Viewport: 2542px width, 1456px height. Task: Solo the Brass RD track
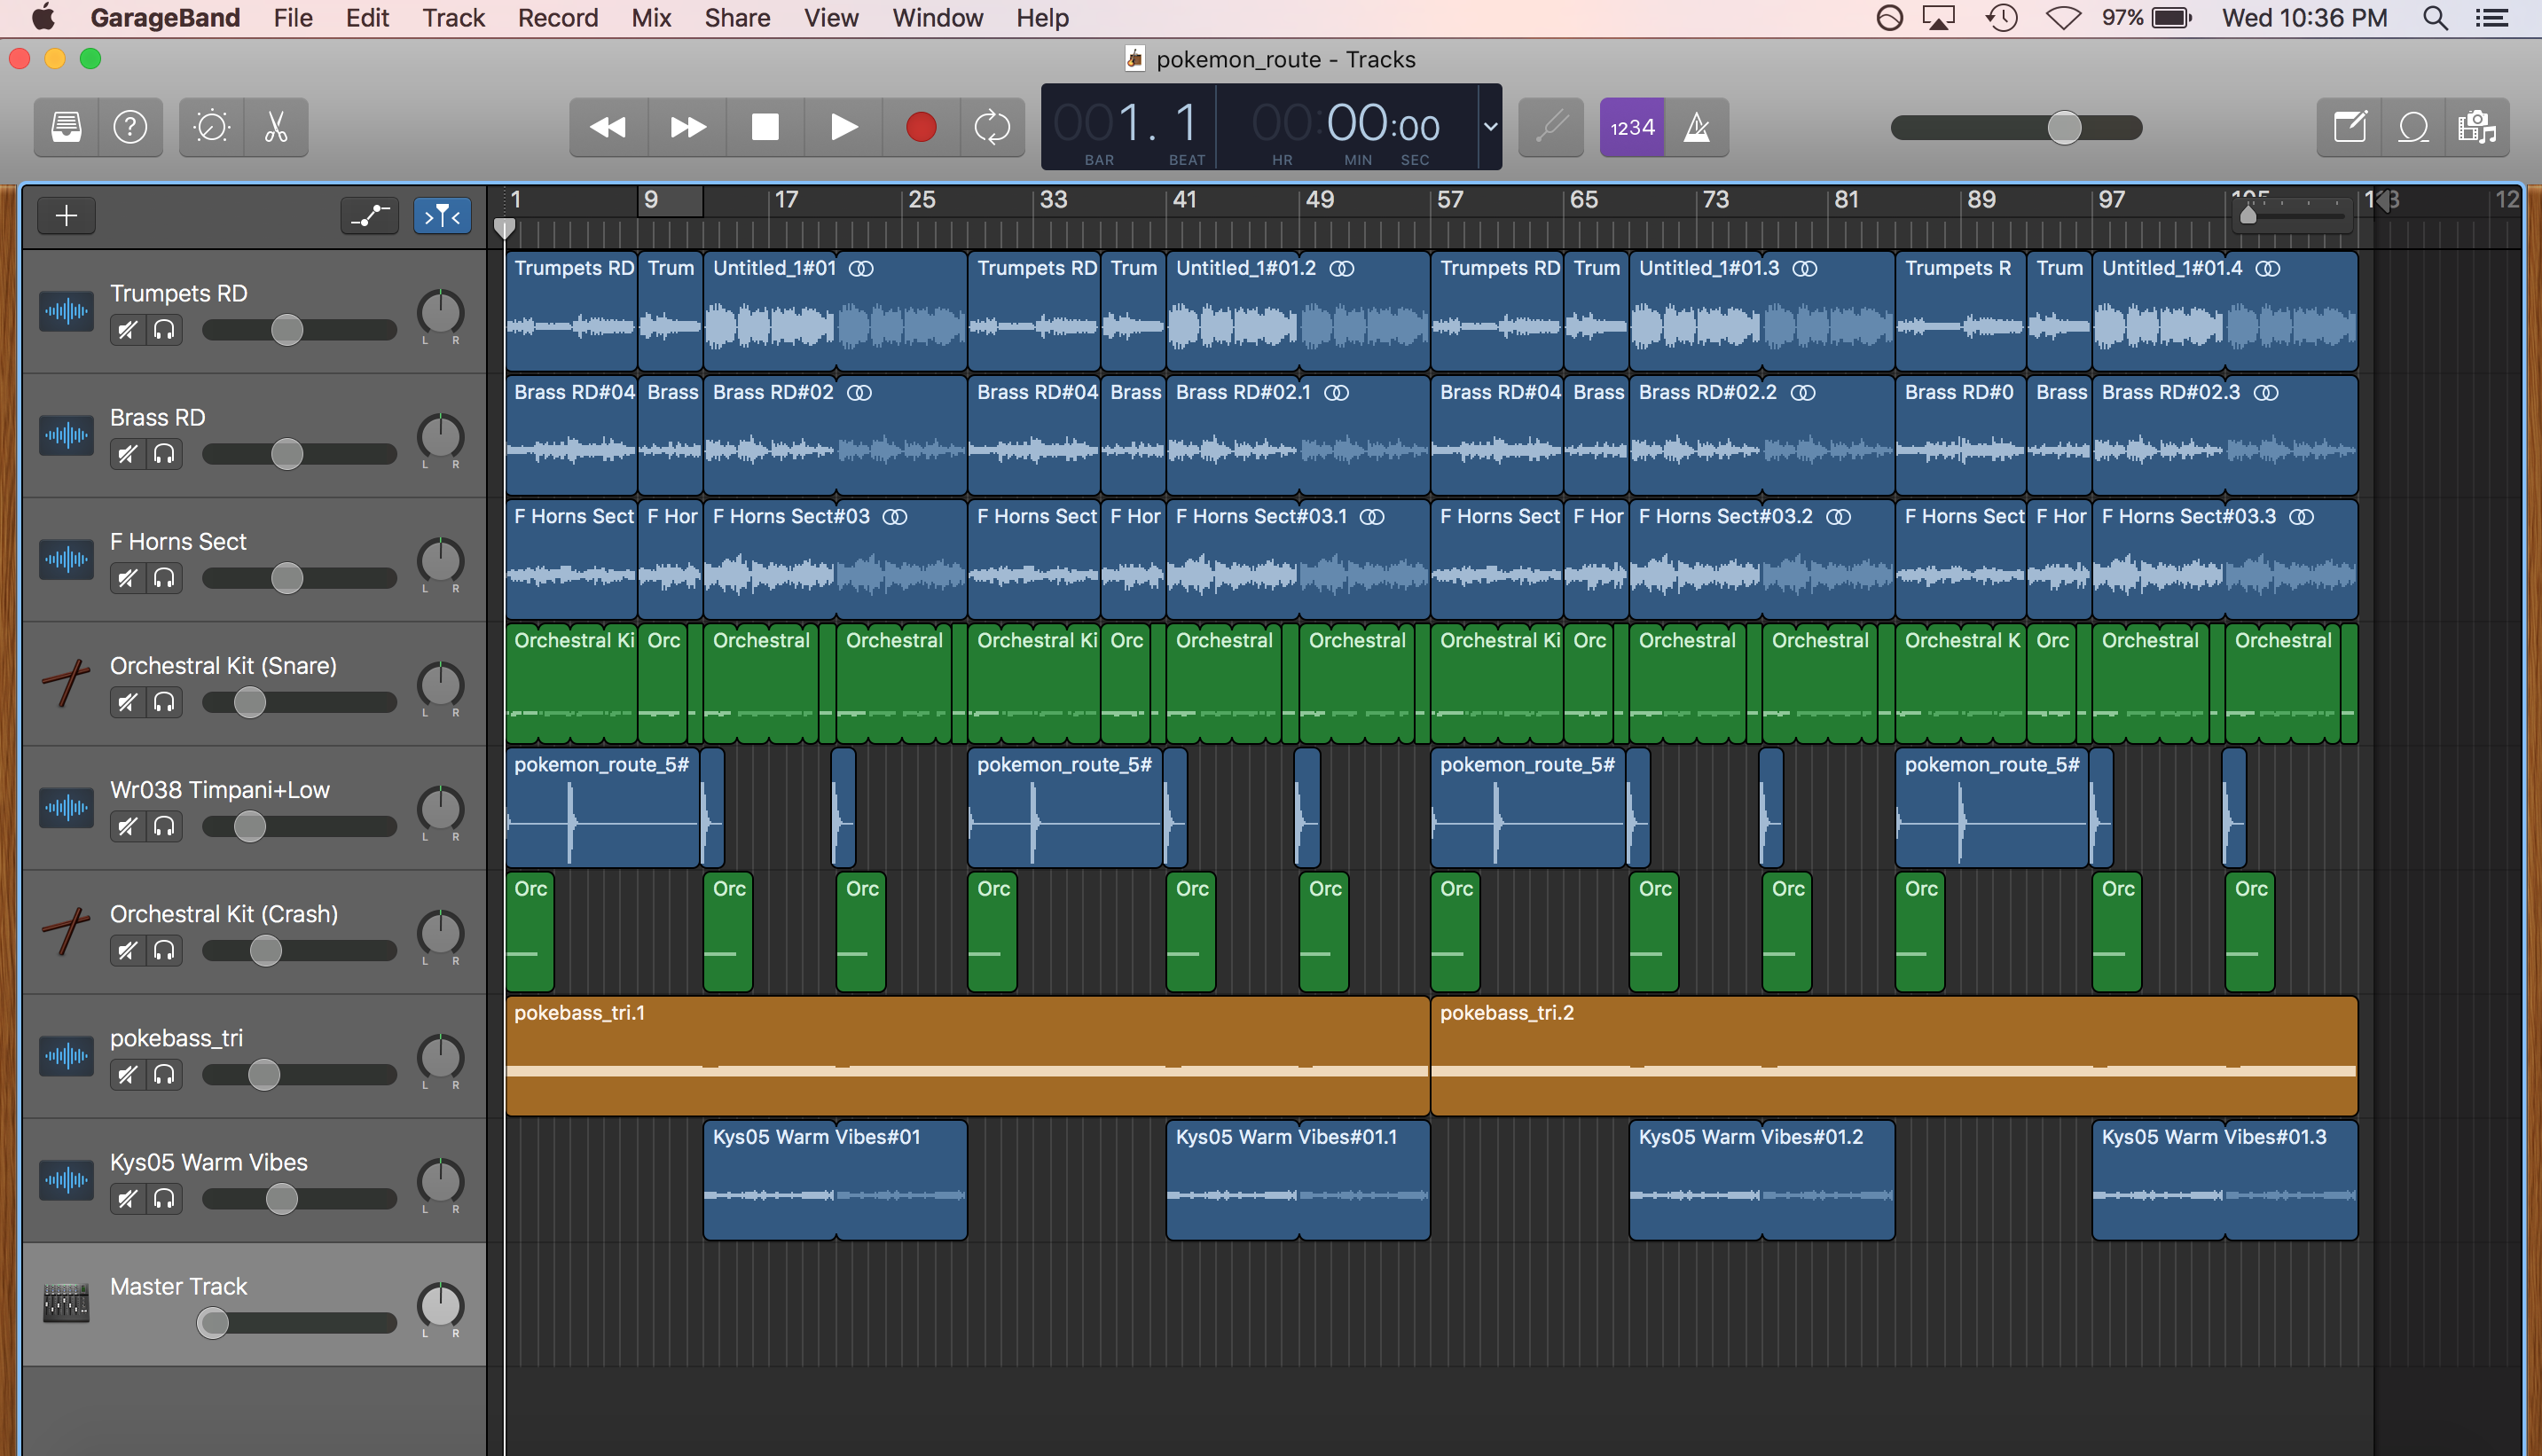(x=164, y=454)
